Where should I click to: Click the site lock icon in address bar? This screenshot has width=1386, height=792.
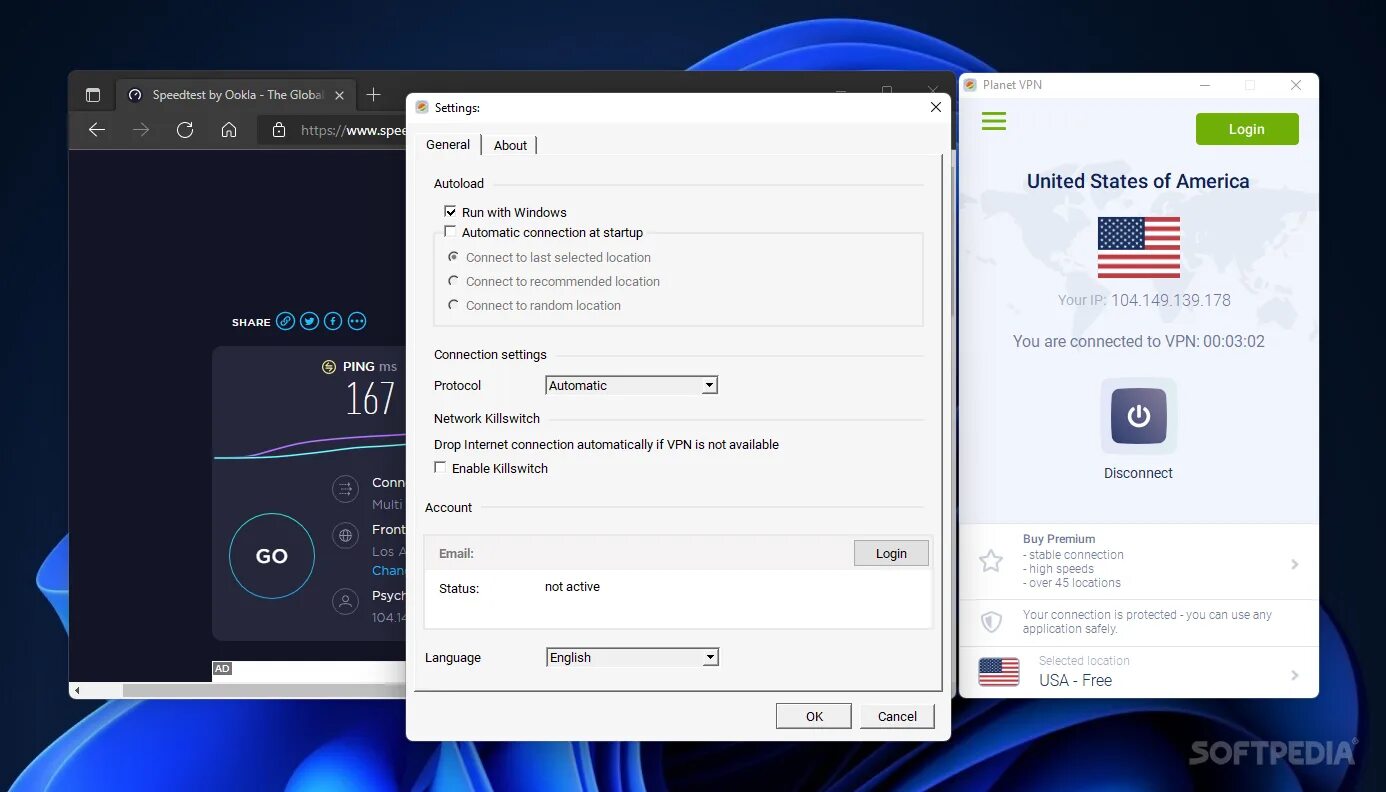click(x=279, y=130)
